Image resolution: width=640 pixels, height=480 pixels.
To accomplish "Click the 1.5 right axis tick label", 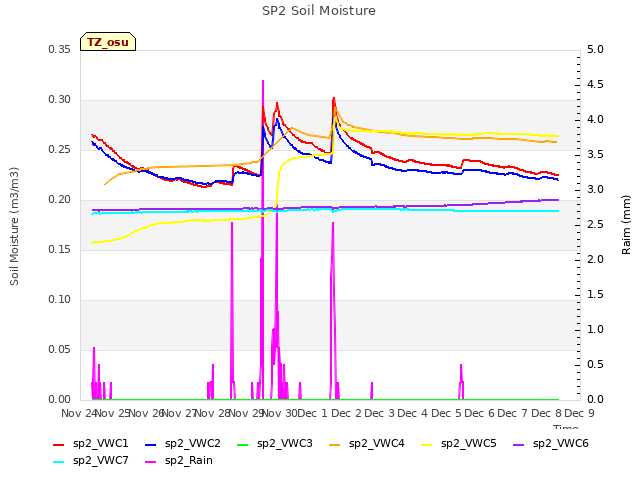I will point(596,295).
